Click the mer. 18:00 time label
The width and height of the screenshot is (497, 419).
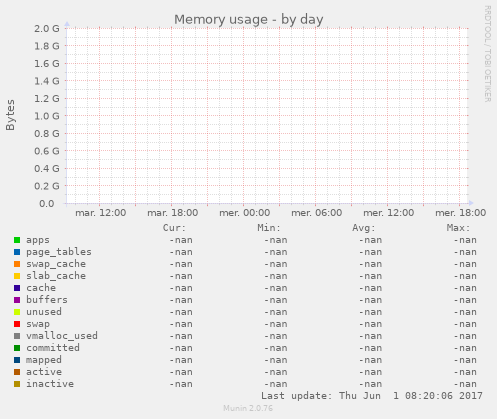pos(461,213)
